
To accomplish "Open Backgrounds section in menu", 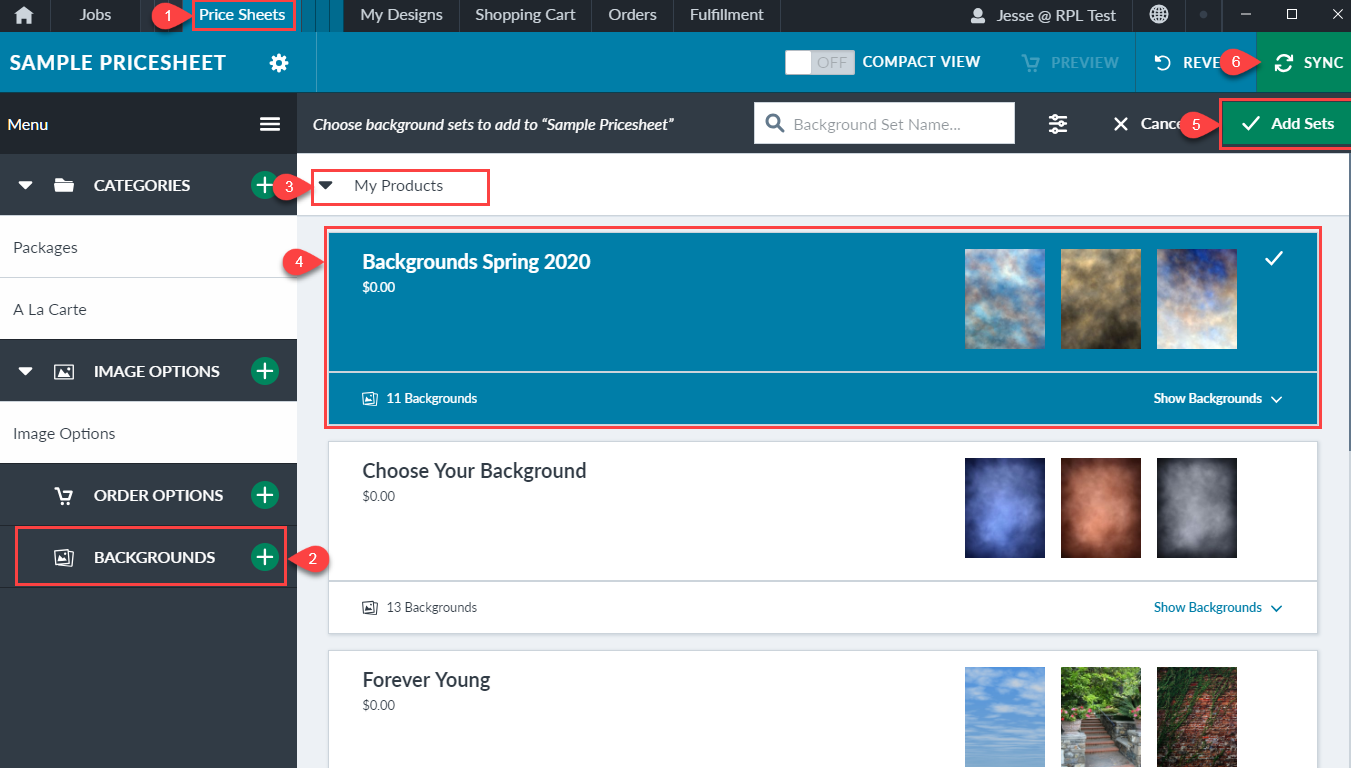I will point(154,557).
